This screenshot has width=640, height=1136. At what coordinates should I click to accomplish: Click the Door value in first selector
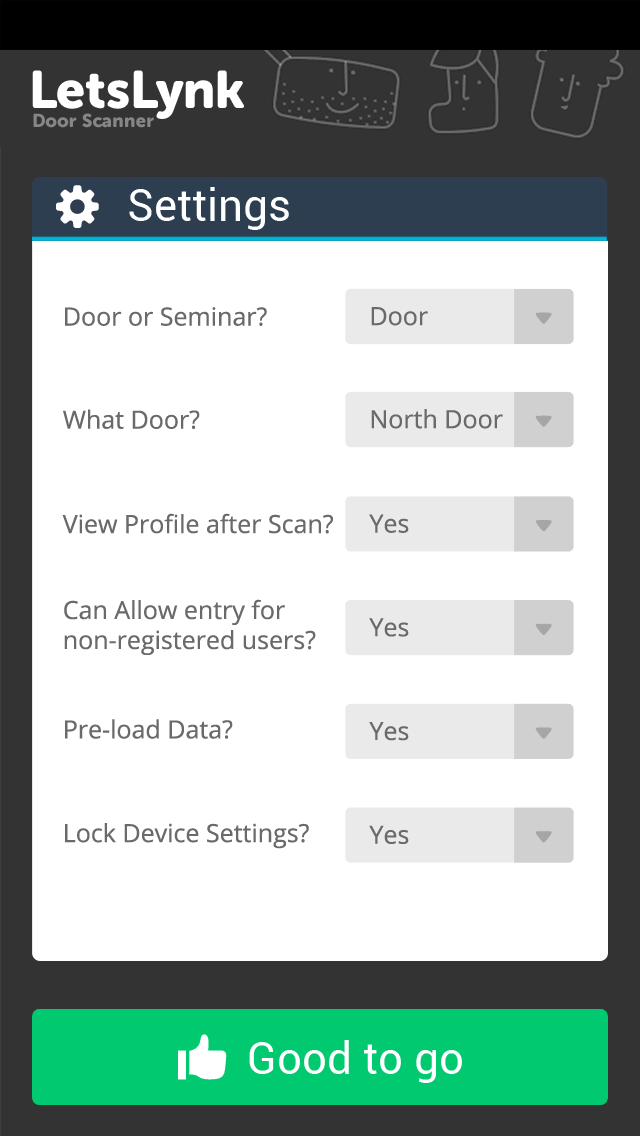[400, 317]
